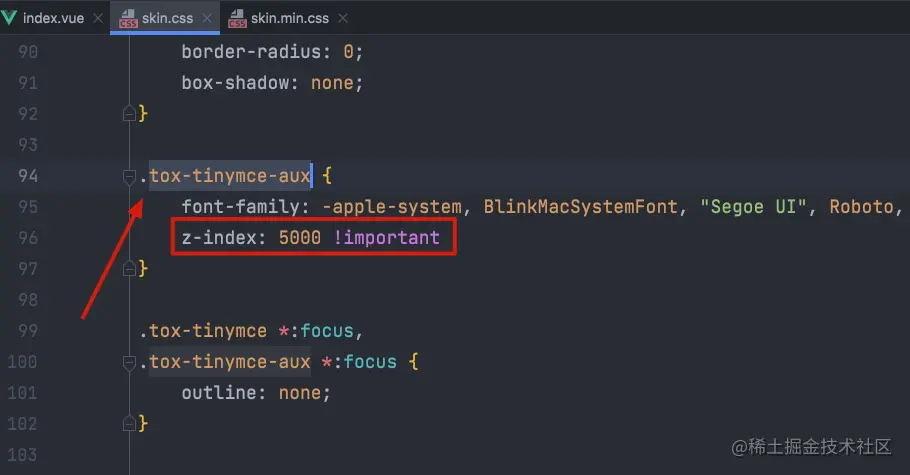The image size is (910, 475).
Task: Click the :focus pseudo-class on line 100
Action: tap(364, 362)
